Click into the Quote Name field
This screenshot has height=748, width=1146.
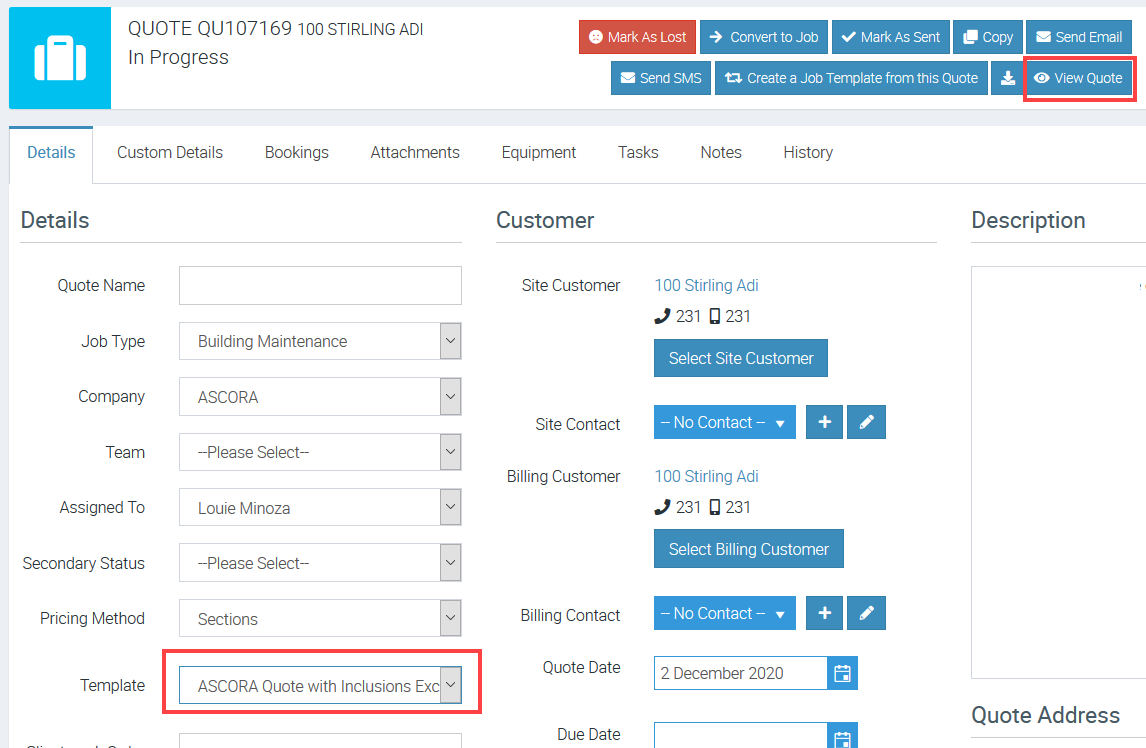coord(320,285)
